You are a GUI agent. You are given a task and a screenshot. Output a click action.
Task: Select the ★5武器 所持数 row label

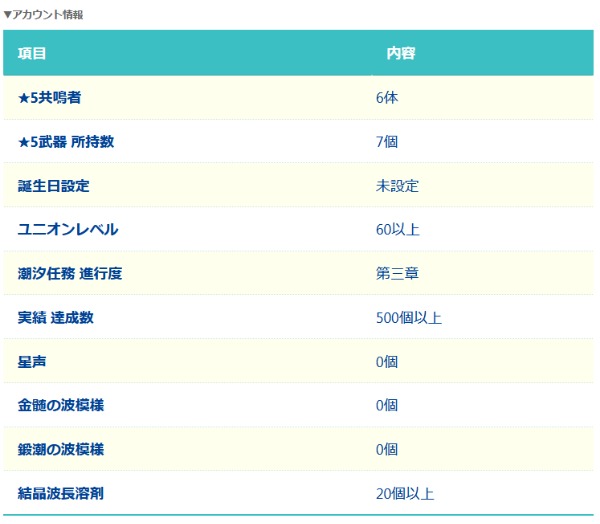click(66, 142)
